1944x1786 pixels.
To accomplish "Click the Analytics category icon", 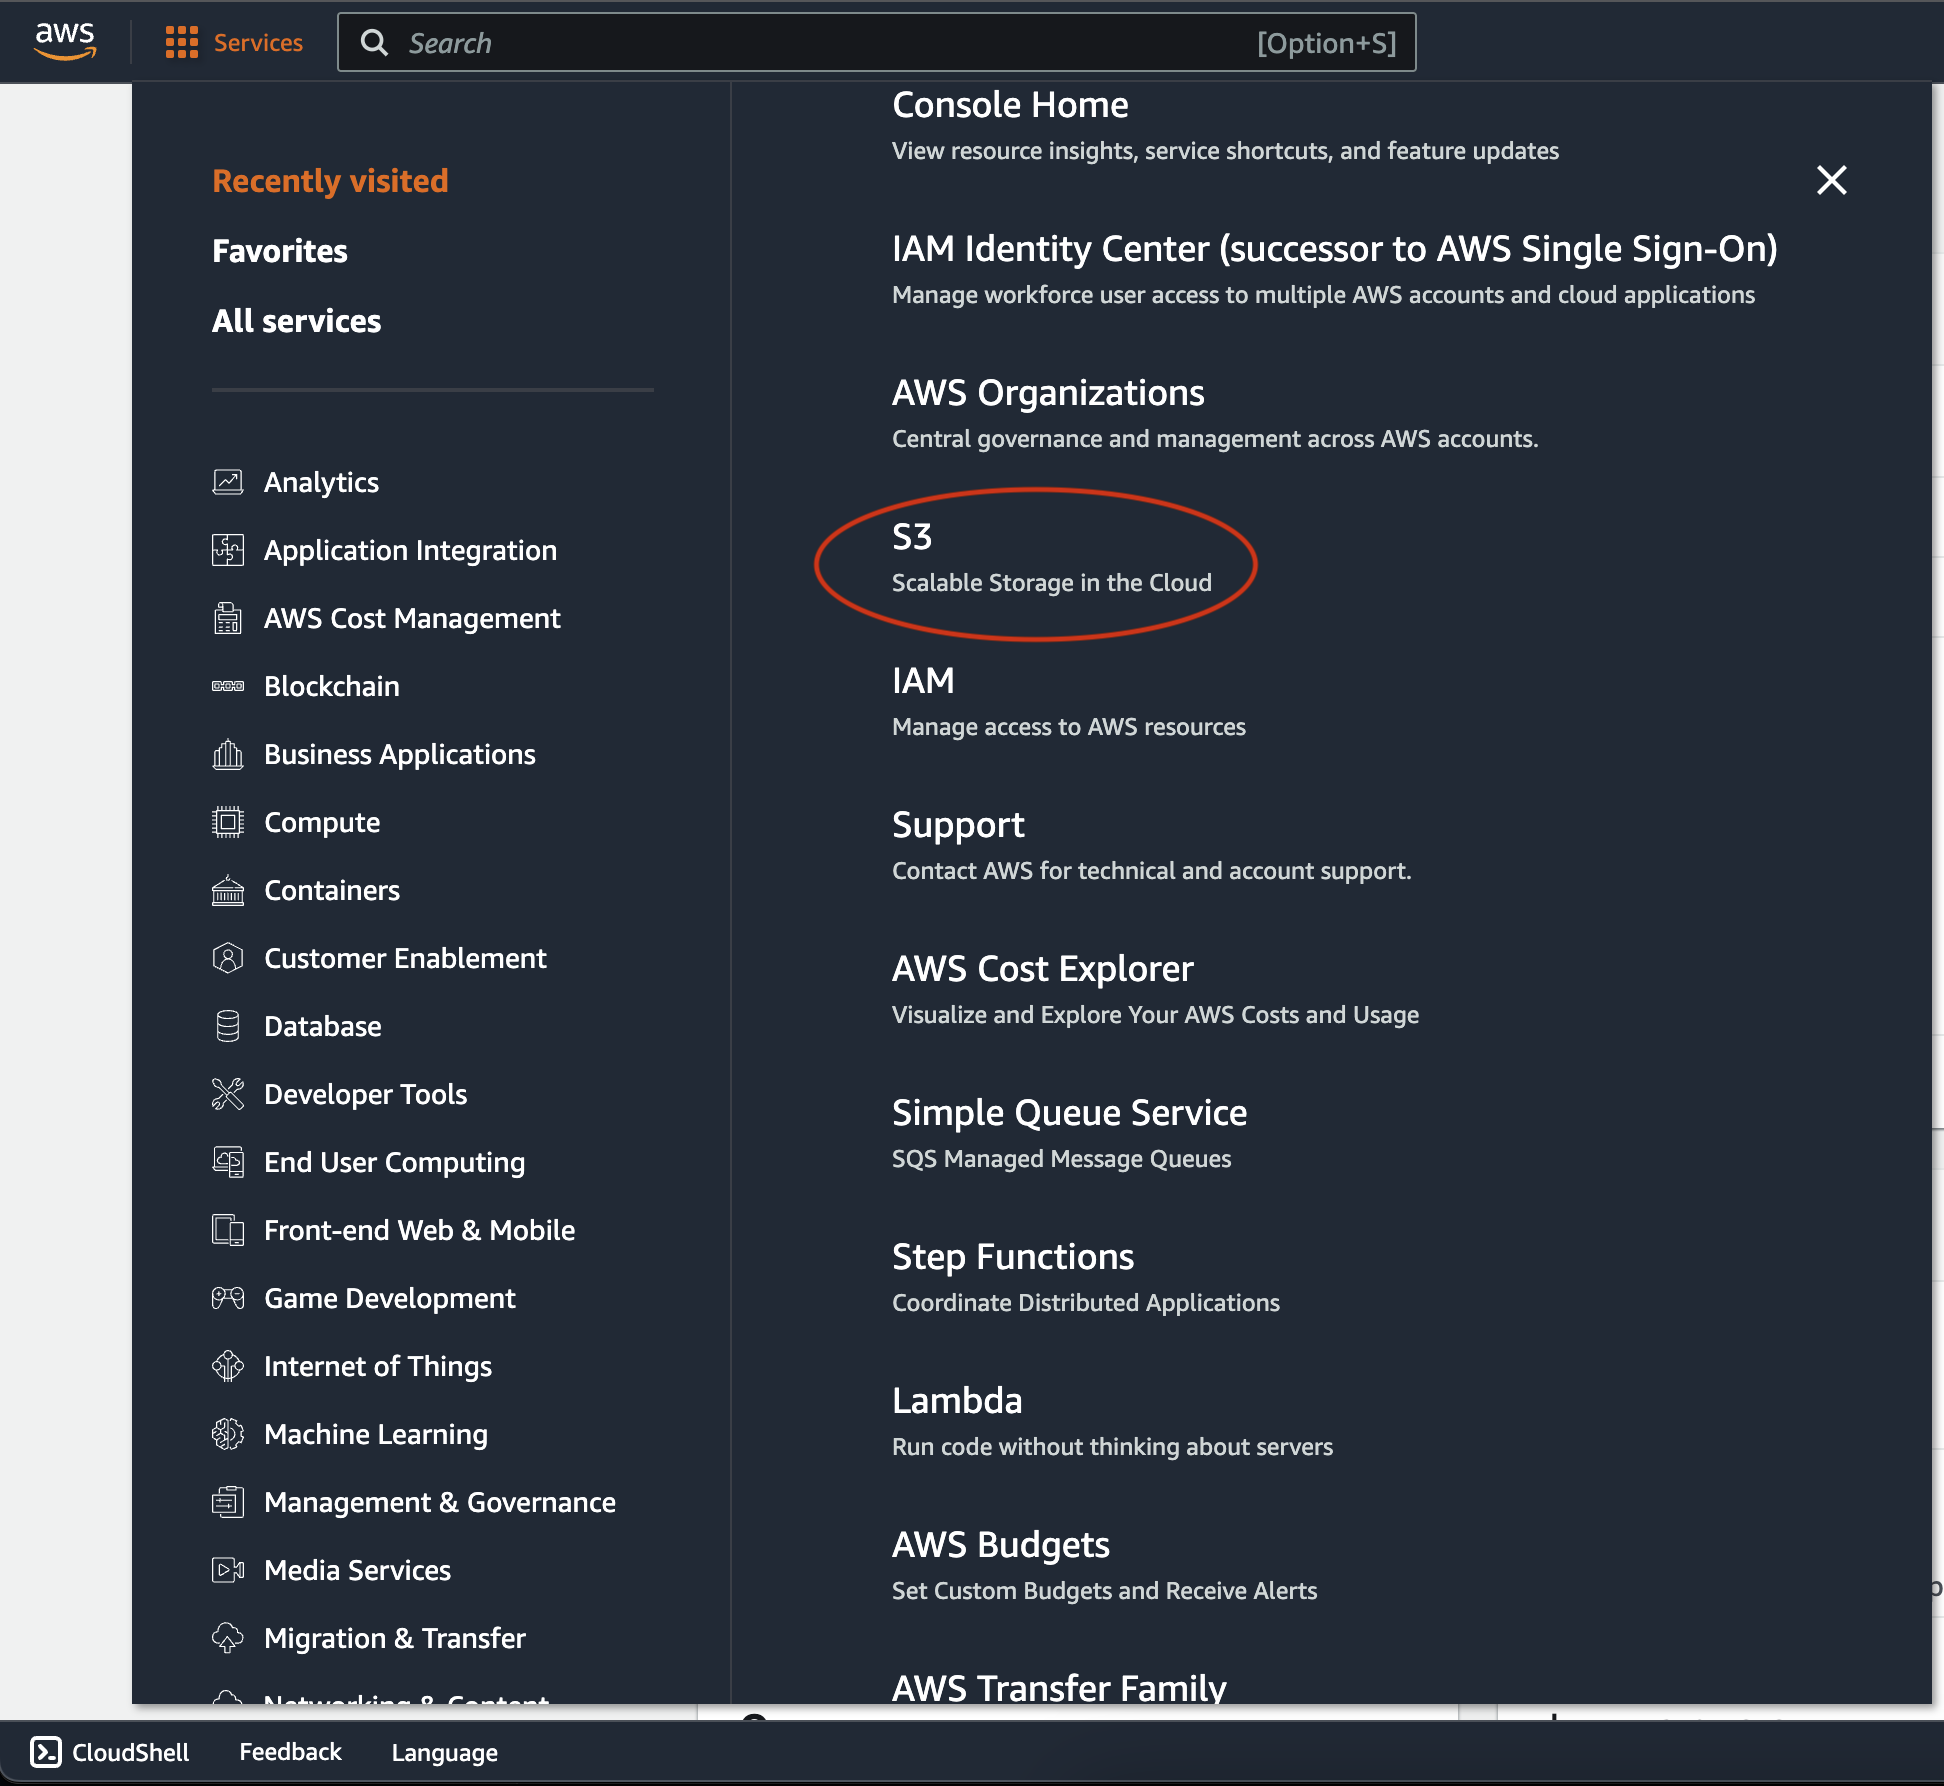I will [228, 482].
